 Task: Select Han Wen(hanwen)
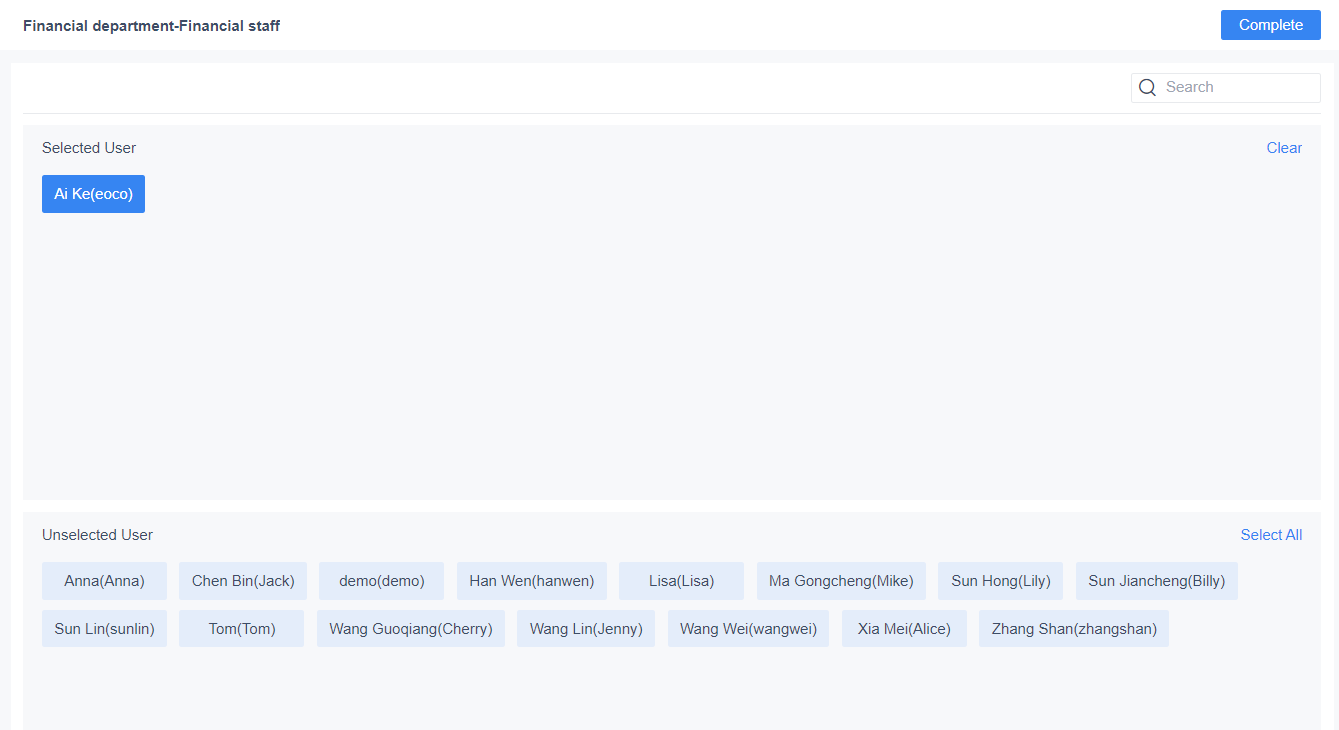[531, 580]
